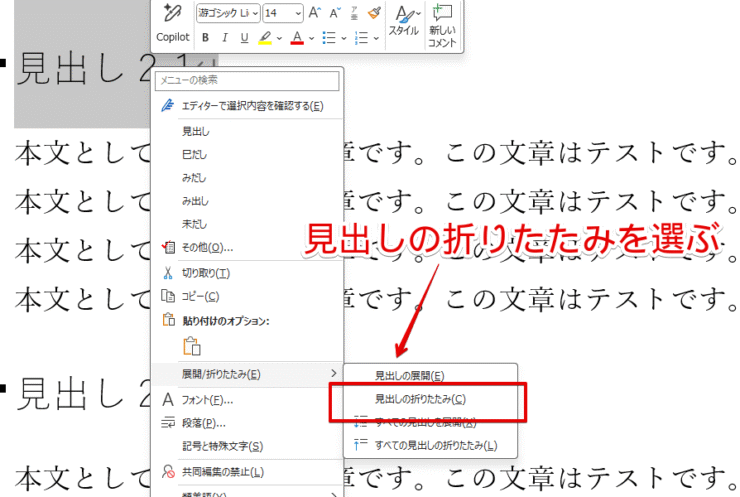Insert a 新しいコメント new comment

(442, 25)
